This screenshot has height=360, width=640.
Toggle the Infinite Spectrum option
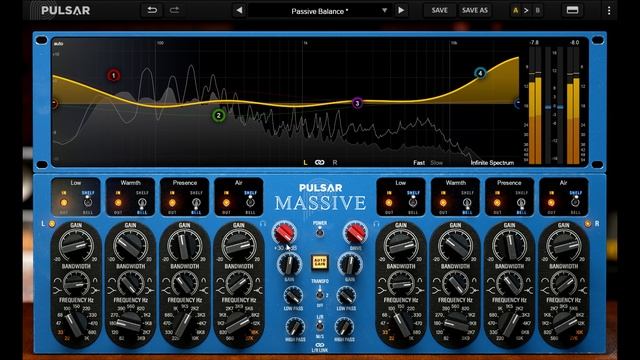click(x=492, y=162)
